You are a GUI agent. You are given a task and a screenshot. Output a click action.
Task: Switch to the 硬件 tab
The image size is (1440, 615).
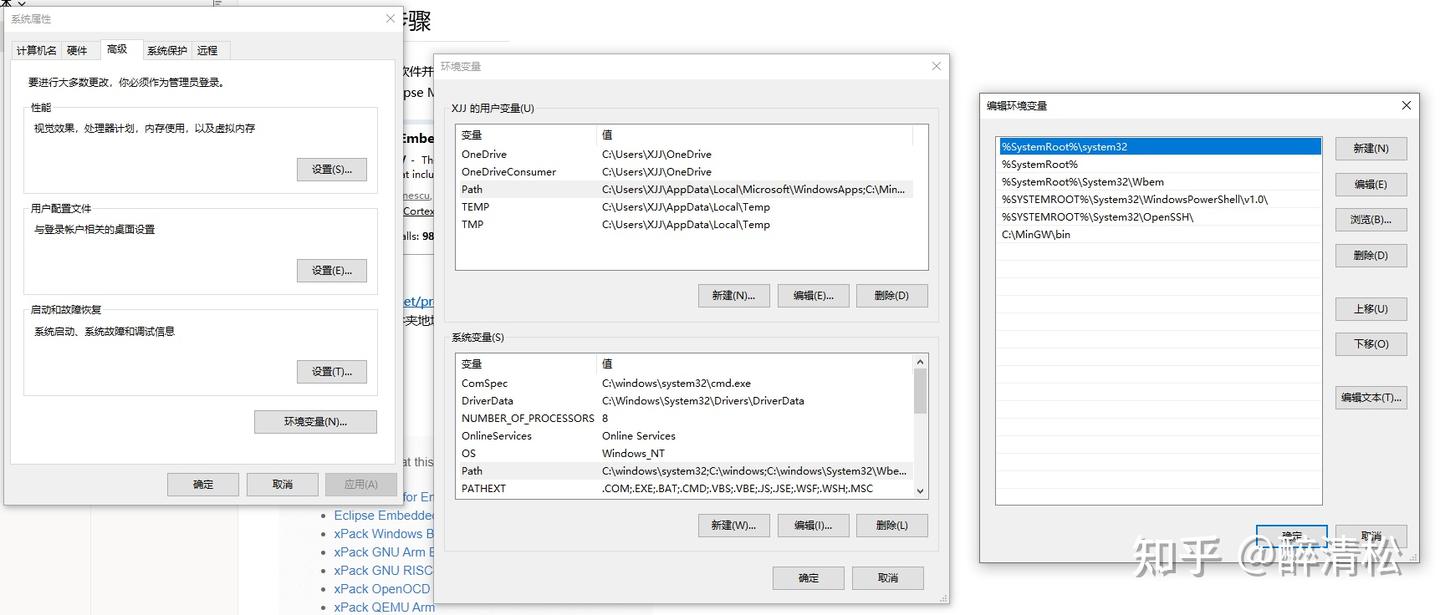tap(78, 50)
